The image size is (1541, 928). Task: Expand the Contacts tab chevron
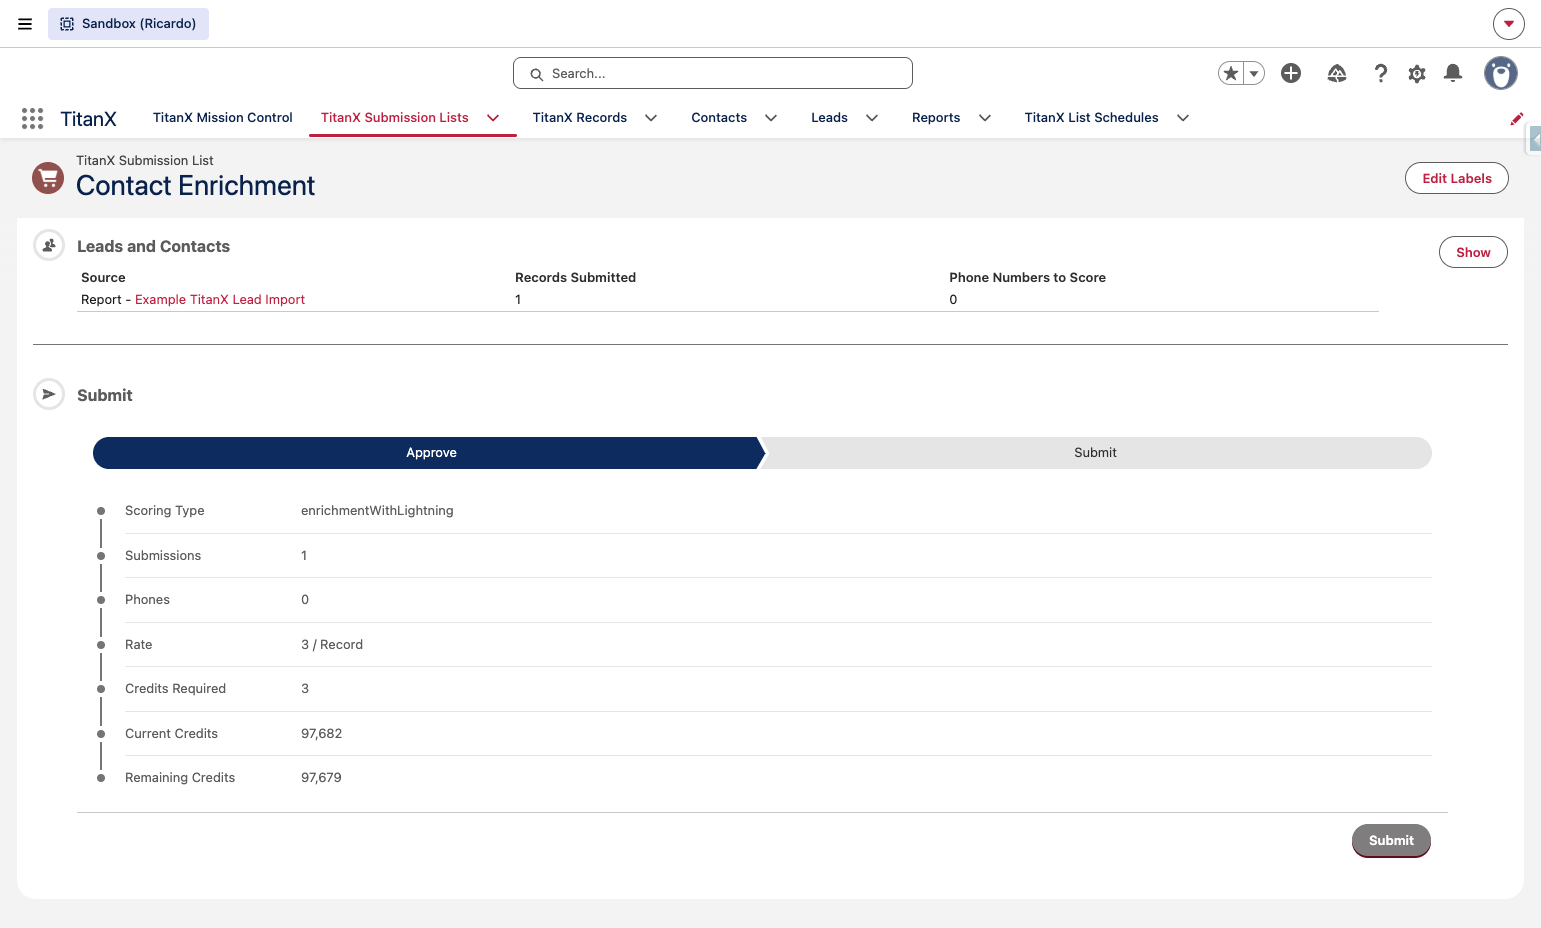[771, 118]
